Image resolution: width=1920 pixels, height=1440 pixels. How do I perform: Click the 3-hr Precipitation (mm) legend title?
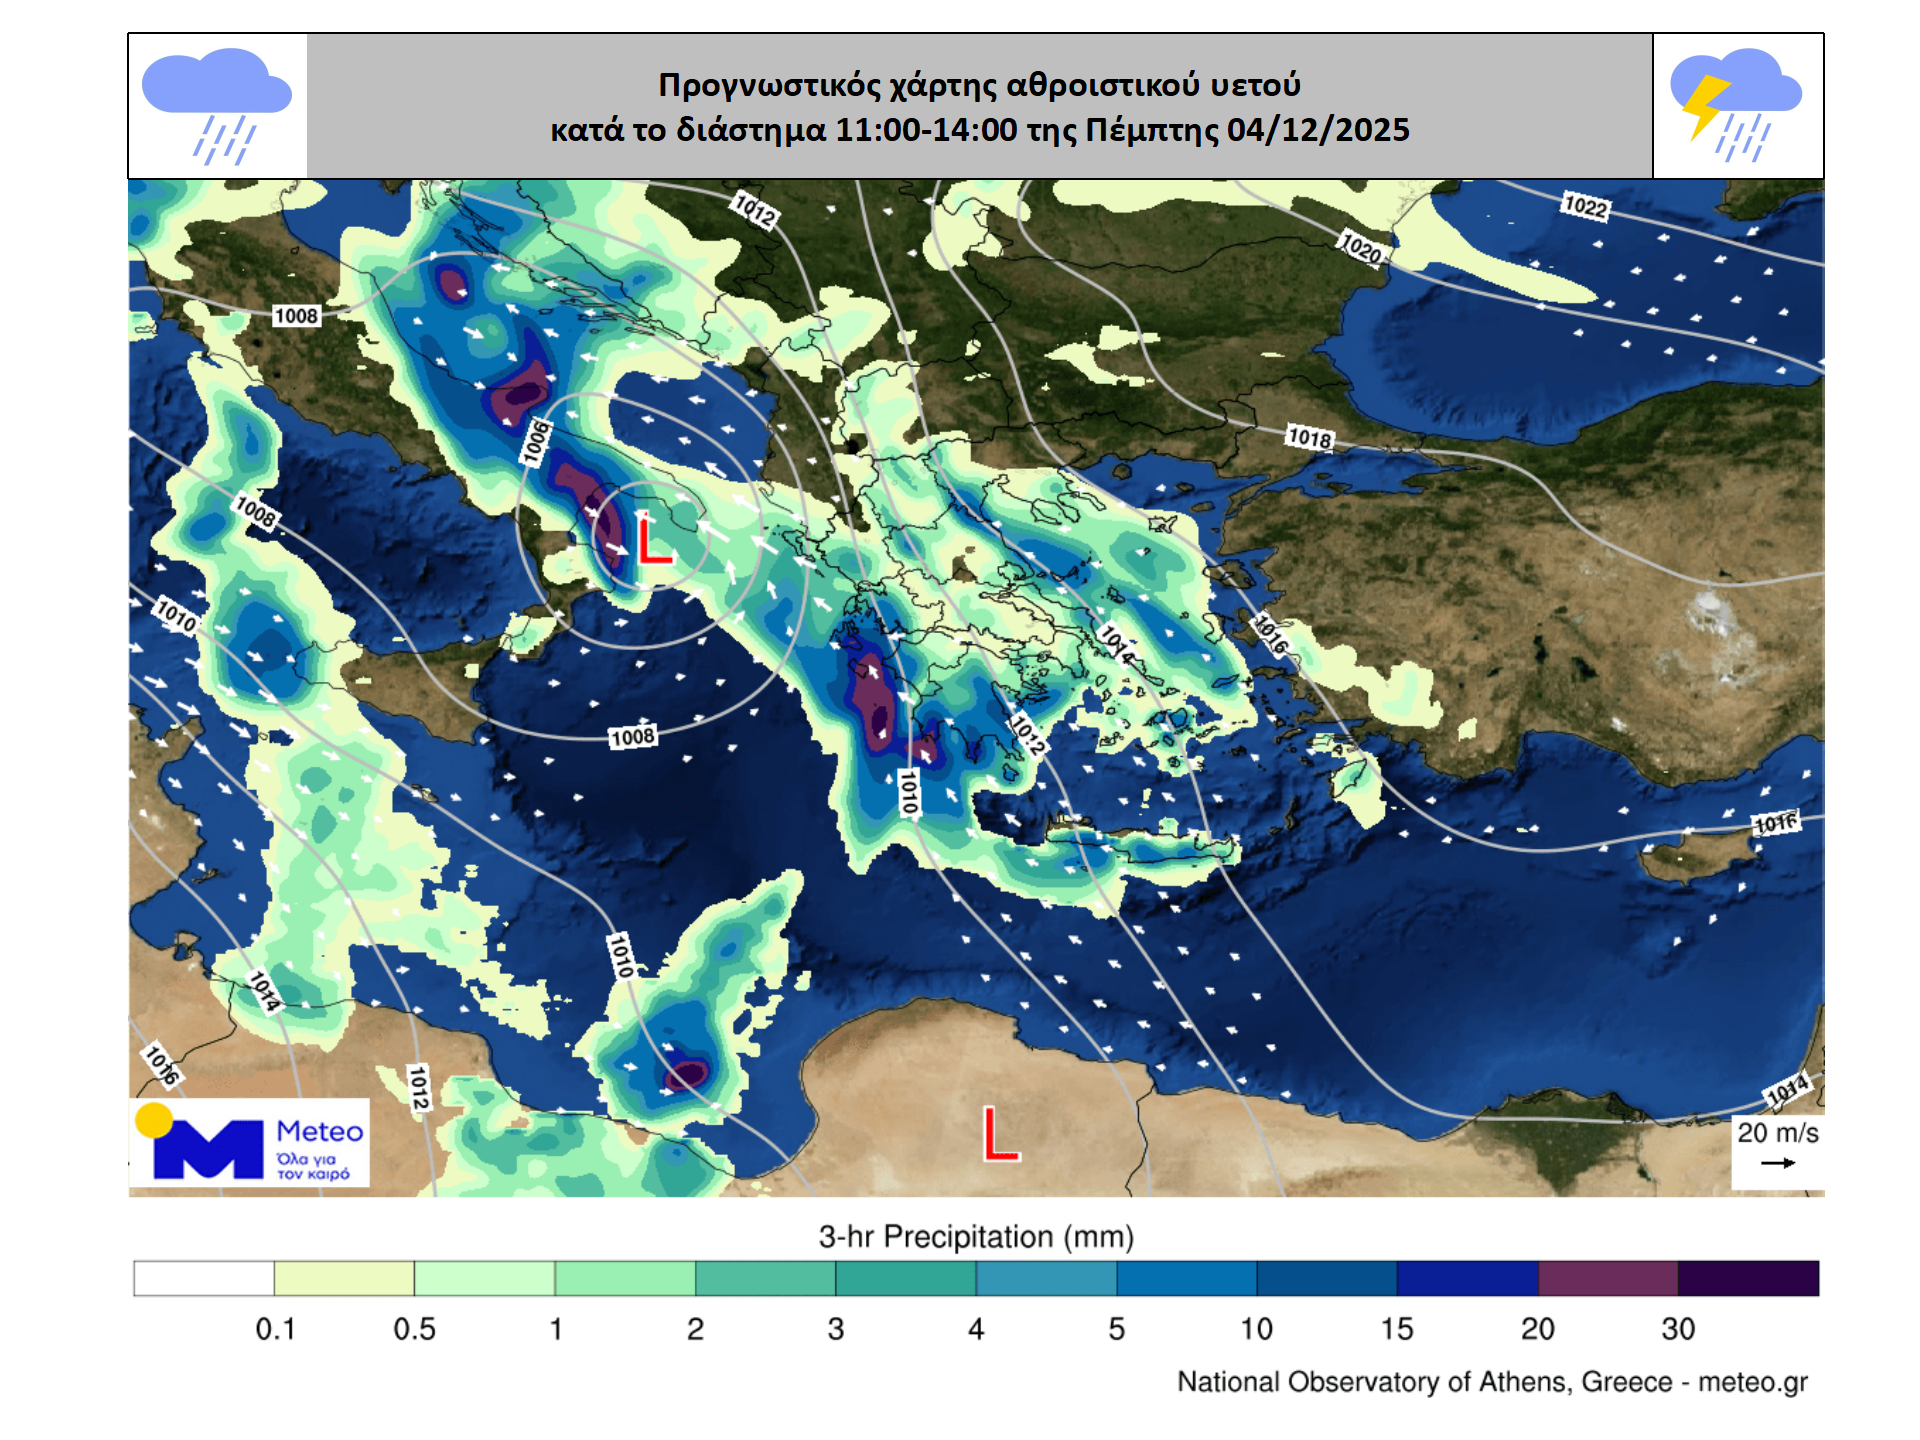pos(976,1237)
